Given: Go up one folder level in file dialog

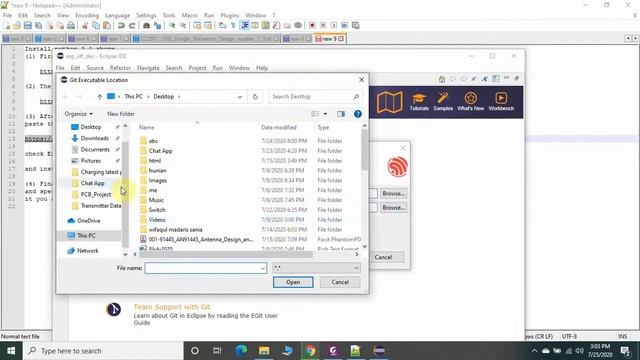Looking at the screenshot, I should pyautogui.click(x=99, y=97).
